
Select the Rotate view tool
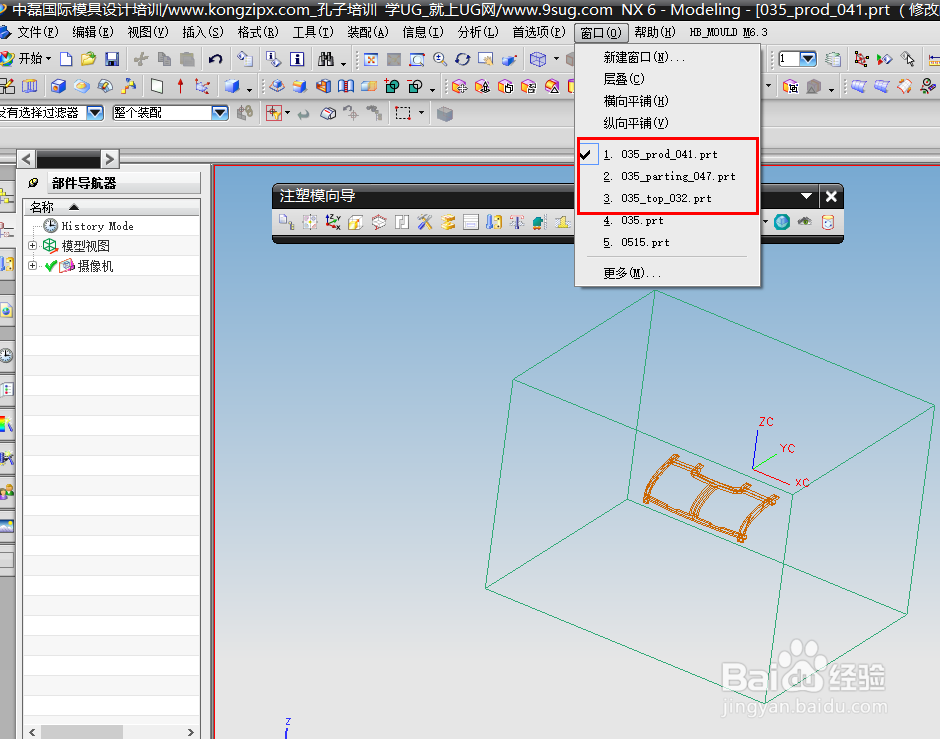463,59
